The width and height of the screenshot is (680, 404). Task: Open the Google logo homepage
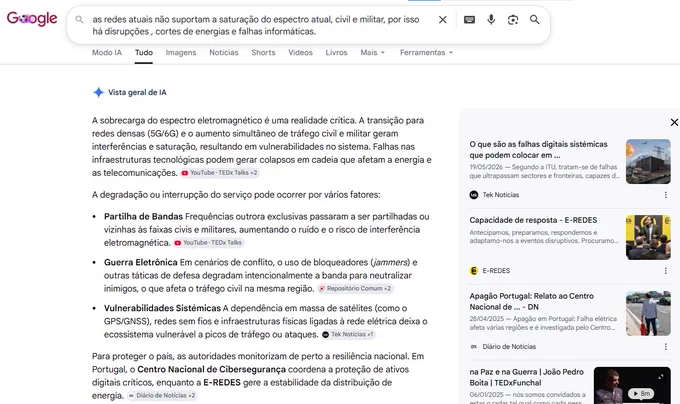32,19
